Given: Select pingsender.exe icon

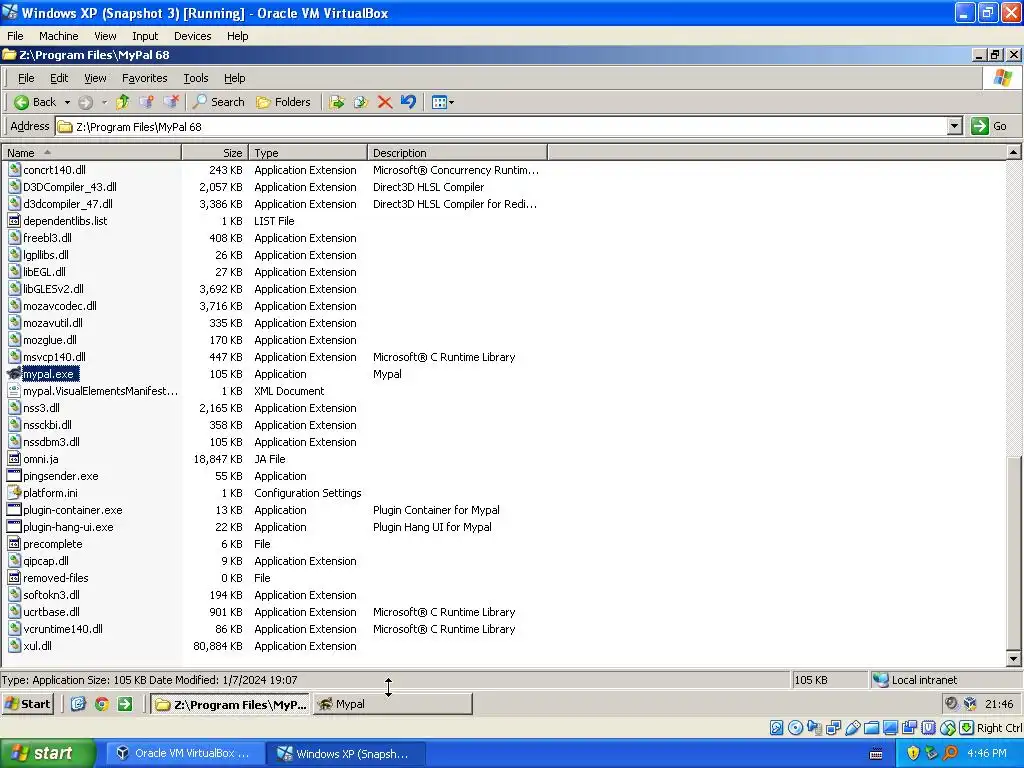Looking at the screenshot, I should 14,476.
